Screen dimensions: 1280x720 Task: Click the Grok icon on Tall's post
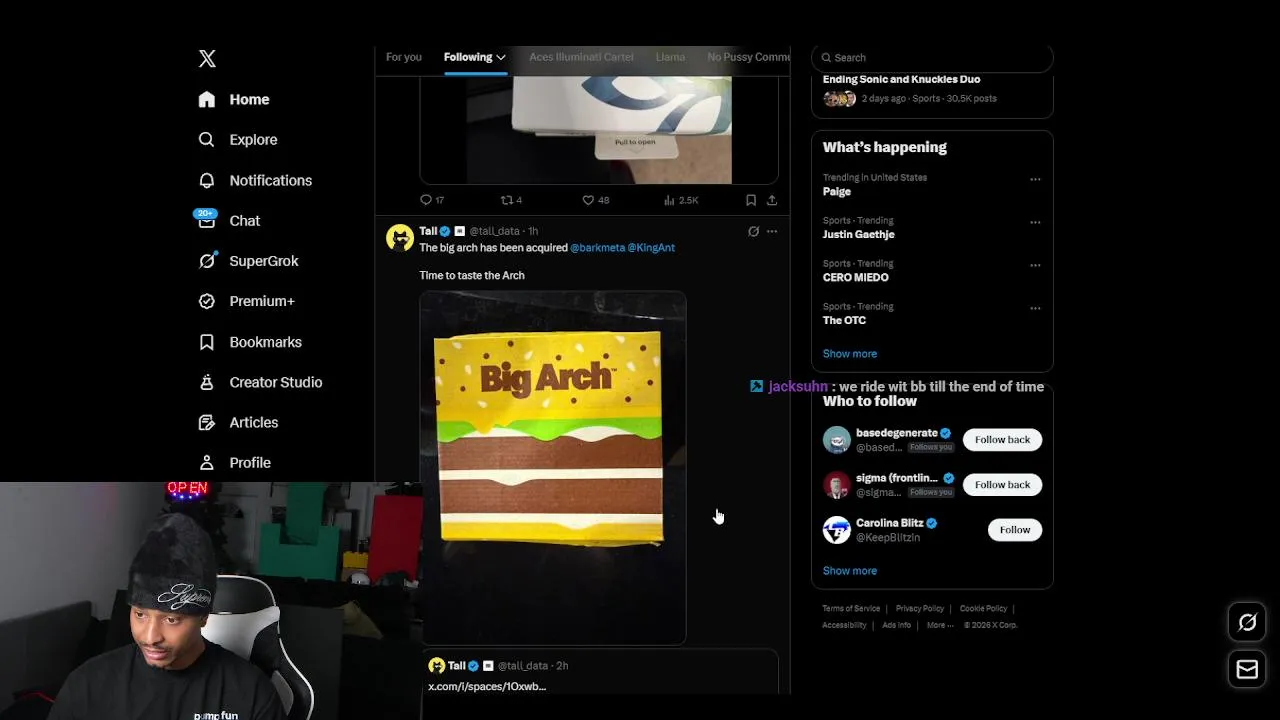753,231
